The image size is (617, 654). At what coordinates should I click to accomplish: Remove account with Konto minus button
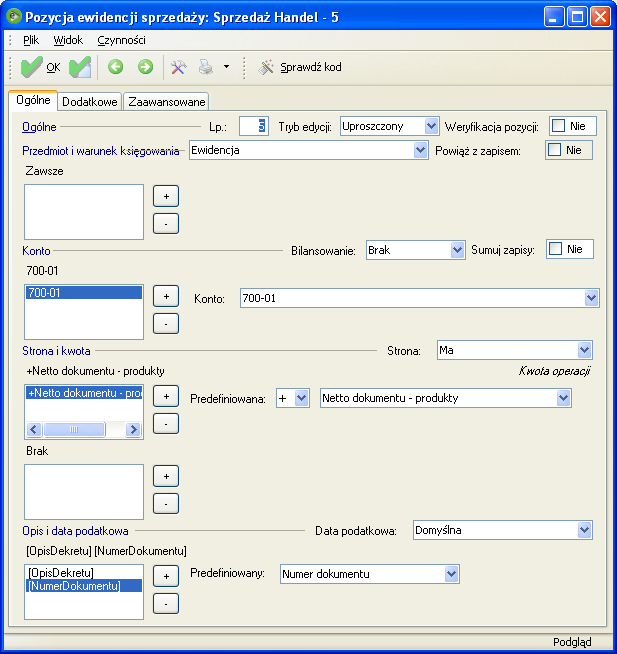pyautogui.click(x=166, y=324)
